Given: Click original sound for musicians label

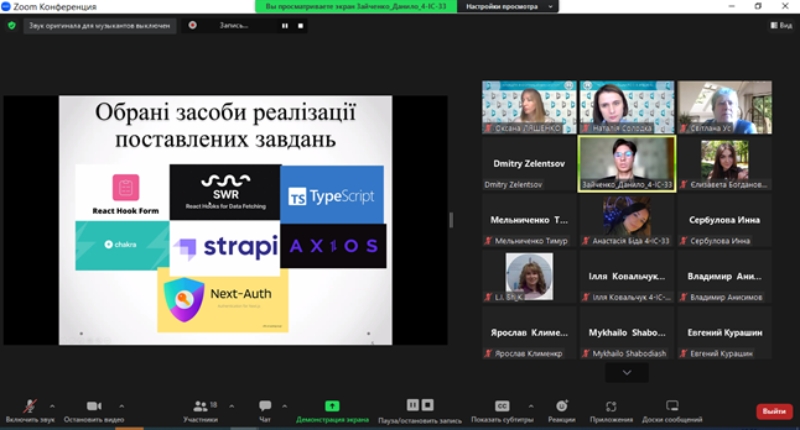Looking at the screenshot, I should (99, 26).
